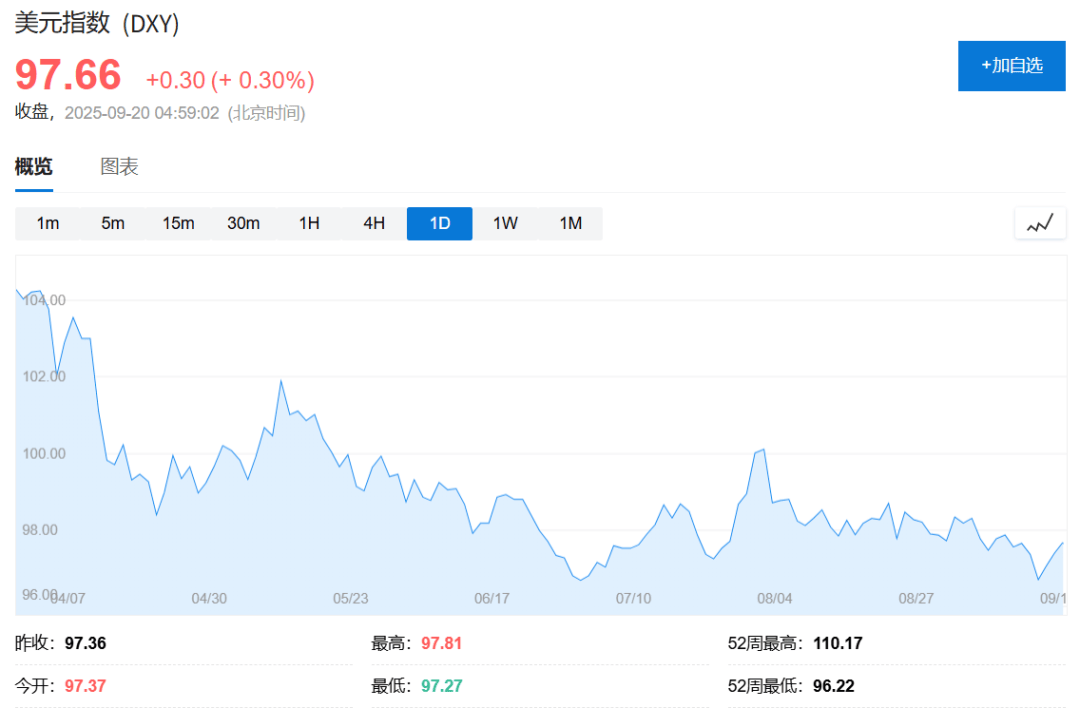The width and height of the screenshot is (1080, 708).
Task: Switch chart to 1H interval
Action: [309, 223]
